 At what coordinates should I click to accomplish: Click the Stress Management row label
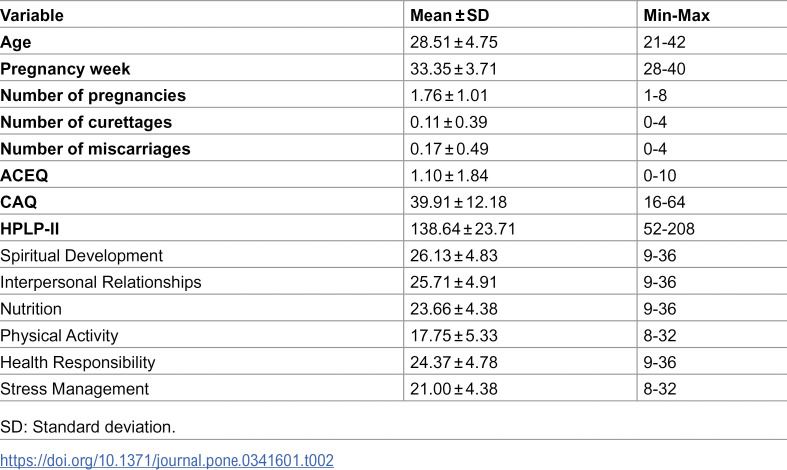(74, 389)
